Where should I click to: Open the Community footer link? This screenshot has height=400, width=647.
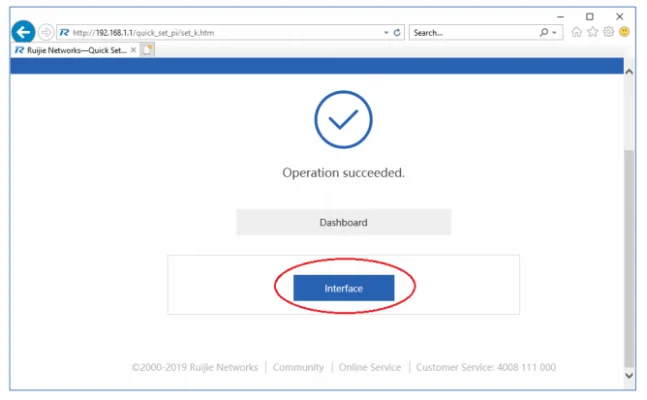click(298, 367)
